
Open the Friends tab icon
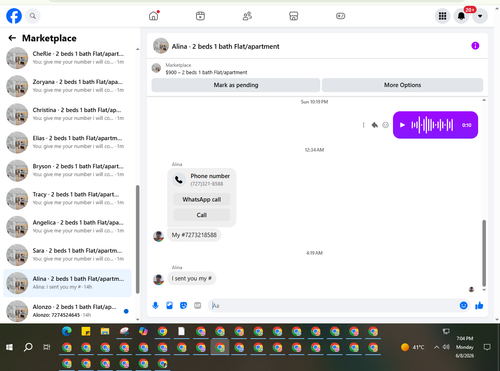click(247, 16)
